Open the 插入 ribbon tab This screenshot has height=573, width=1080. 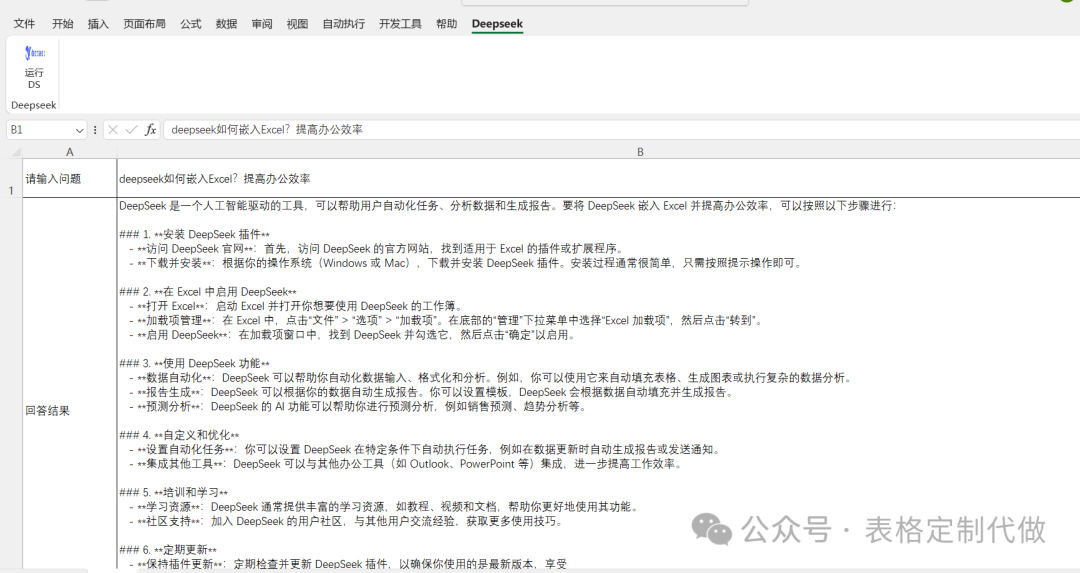click(x=98, y=23)
